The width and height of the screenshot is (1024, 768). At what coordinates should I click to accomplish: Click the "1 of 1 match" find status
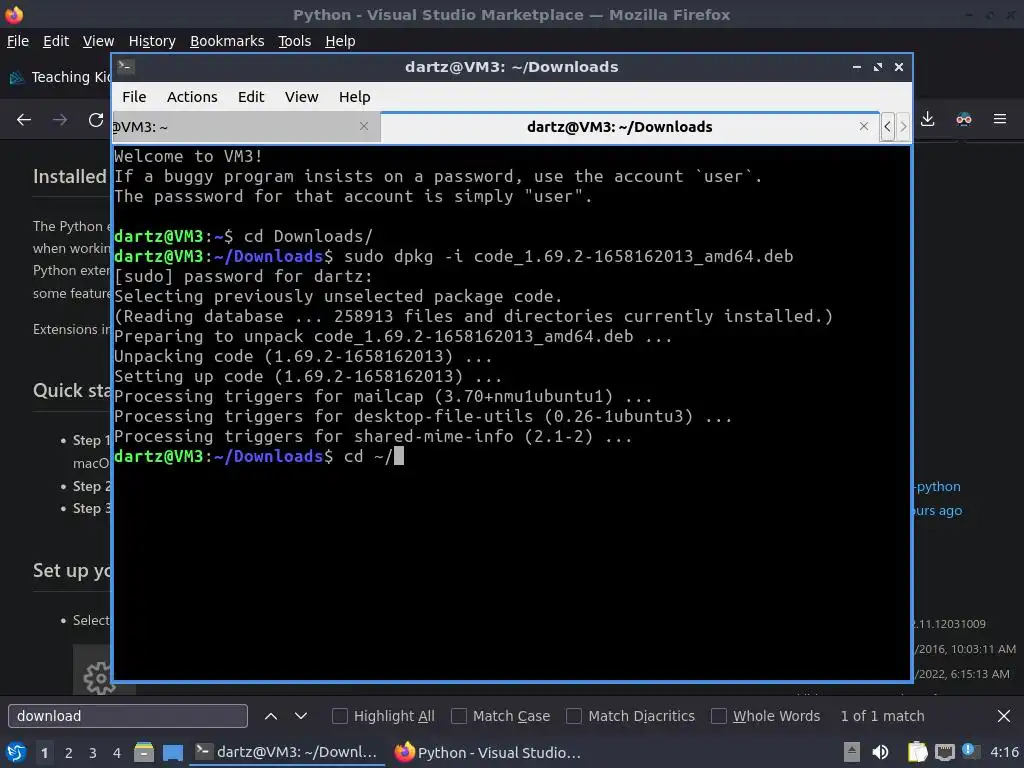point(882,716)
